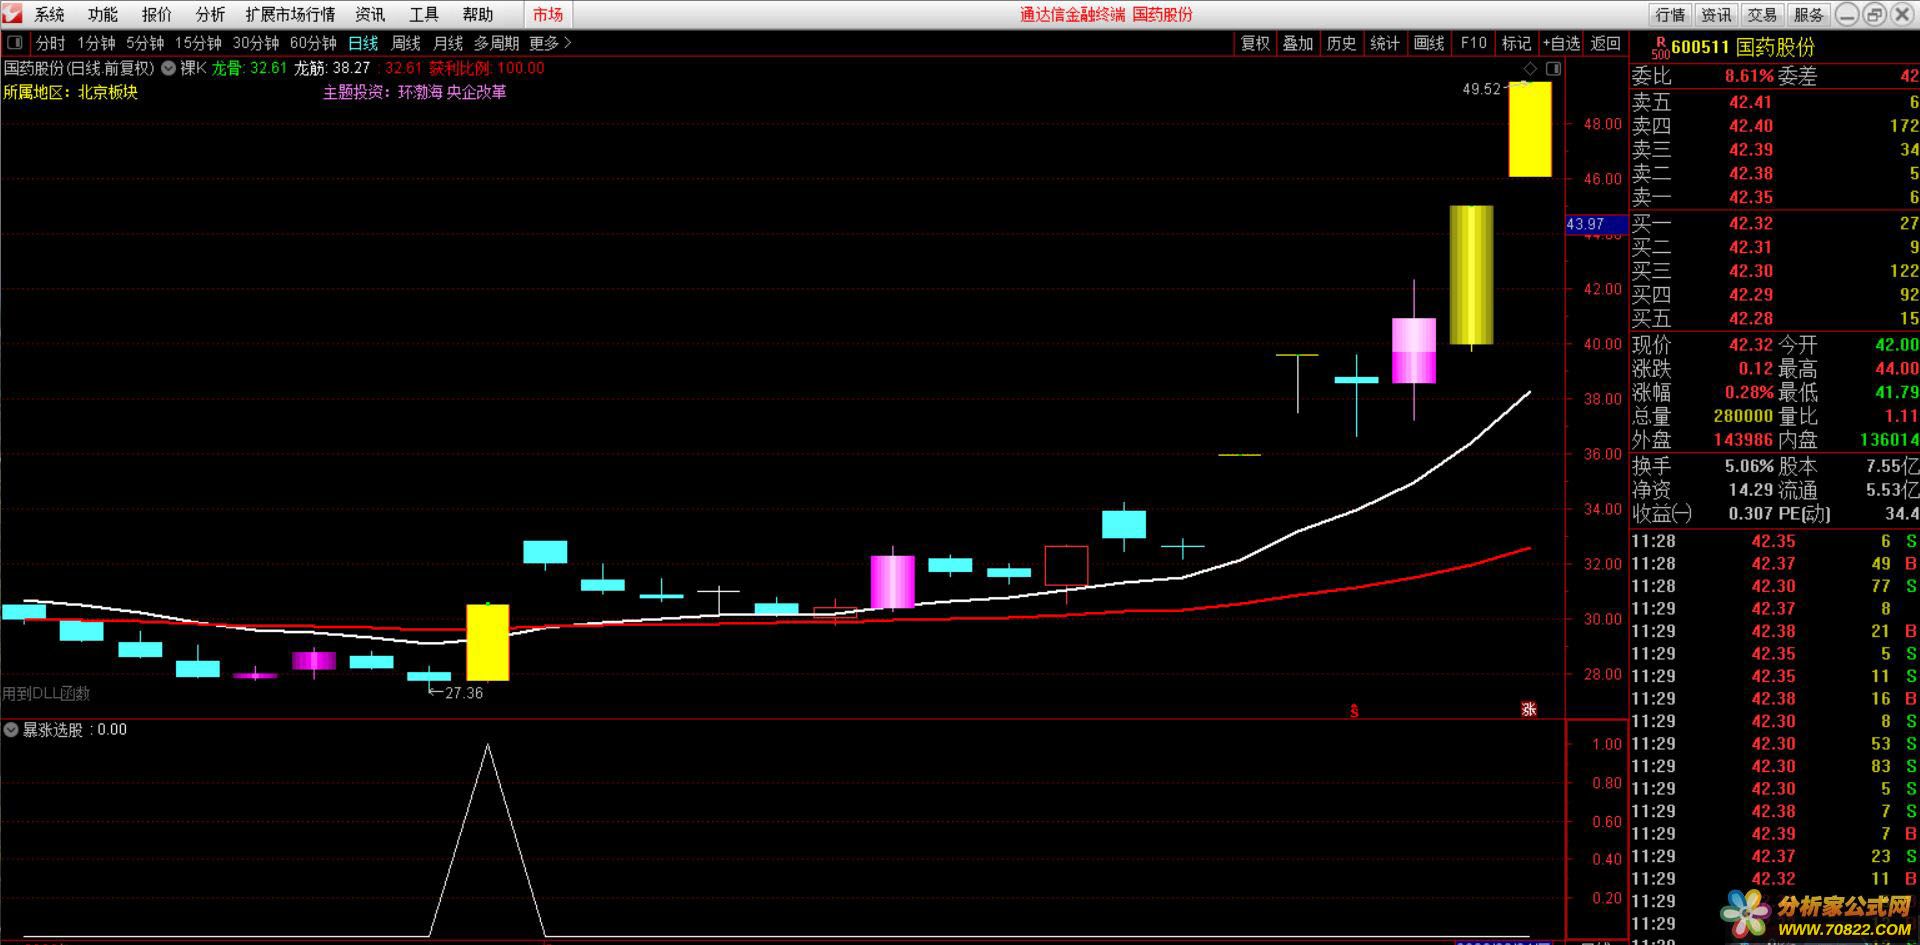Open the 报价 menu
The width and height of the screenshot is (1920, 945).
tap(157, 14)
